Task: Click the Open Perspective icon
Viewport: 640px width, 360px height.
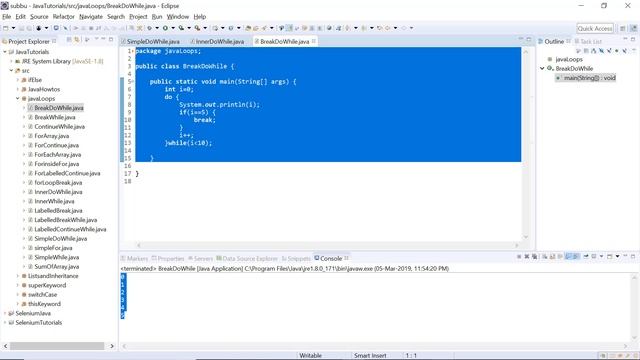Action: [622, 29]
